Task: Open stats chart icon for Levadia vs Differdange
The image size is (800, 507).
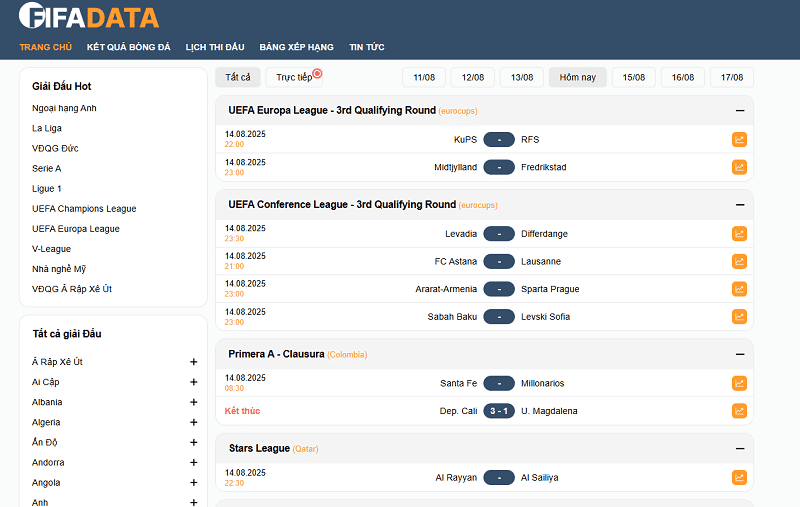Action: click(739, 234)
